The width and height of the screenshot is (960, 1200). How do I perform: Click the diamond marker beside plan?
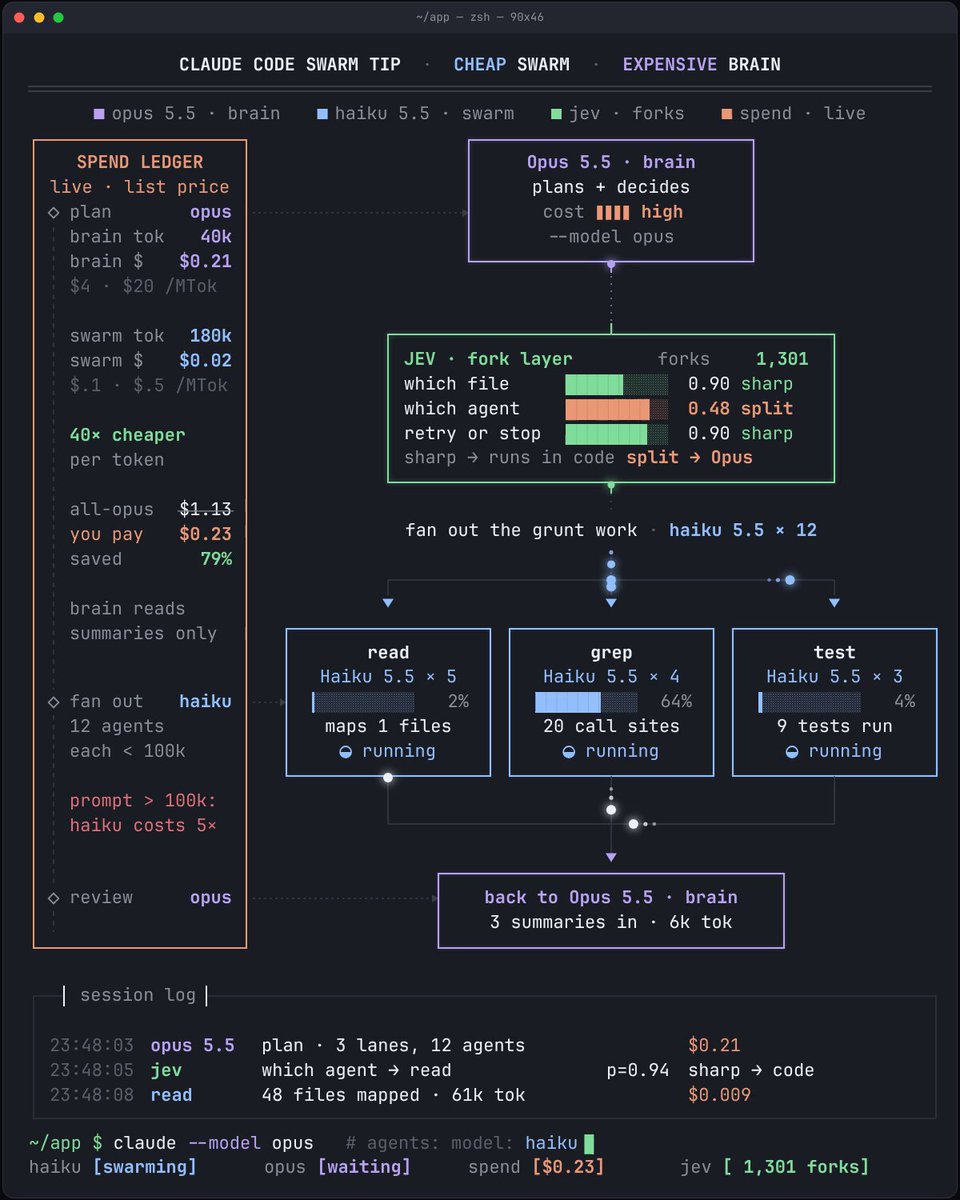pos(54,212)
